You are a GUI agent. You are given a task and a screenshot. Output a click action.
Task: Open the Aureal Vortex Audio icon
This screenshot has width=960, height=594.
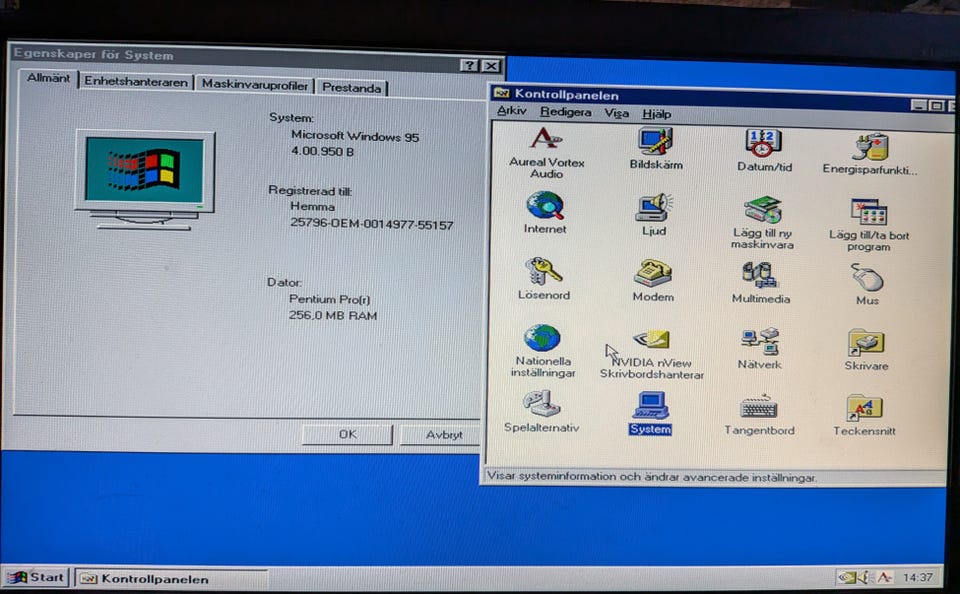[546, 140]
